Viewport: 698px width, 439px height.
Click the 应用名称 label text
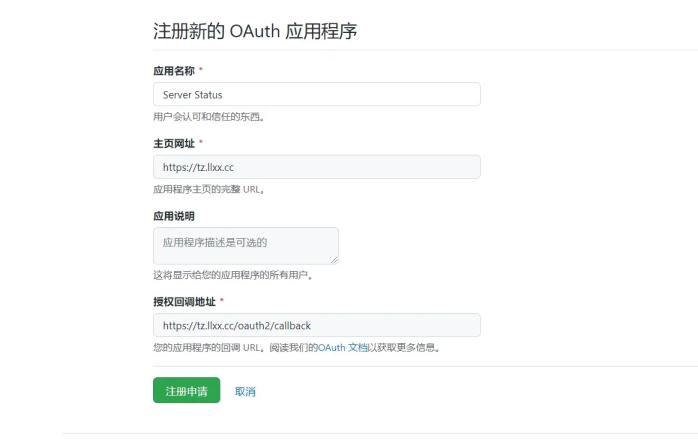pos(174,71)
